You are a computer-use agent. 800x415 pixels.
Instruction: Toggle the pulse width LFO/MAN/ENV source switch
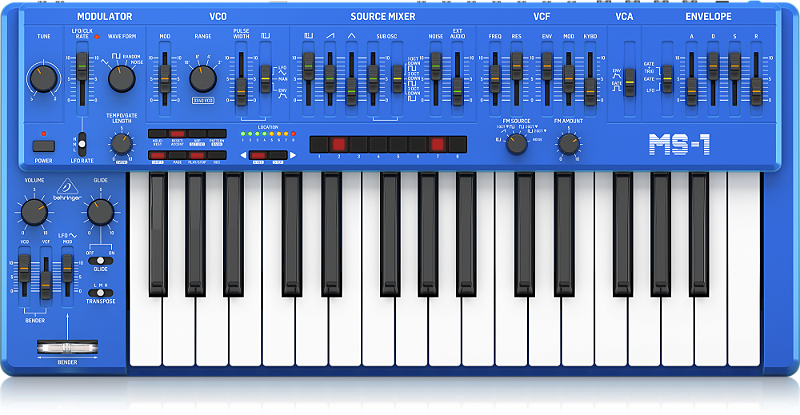tap(266, 79)
